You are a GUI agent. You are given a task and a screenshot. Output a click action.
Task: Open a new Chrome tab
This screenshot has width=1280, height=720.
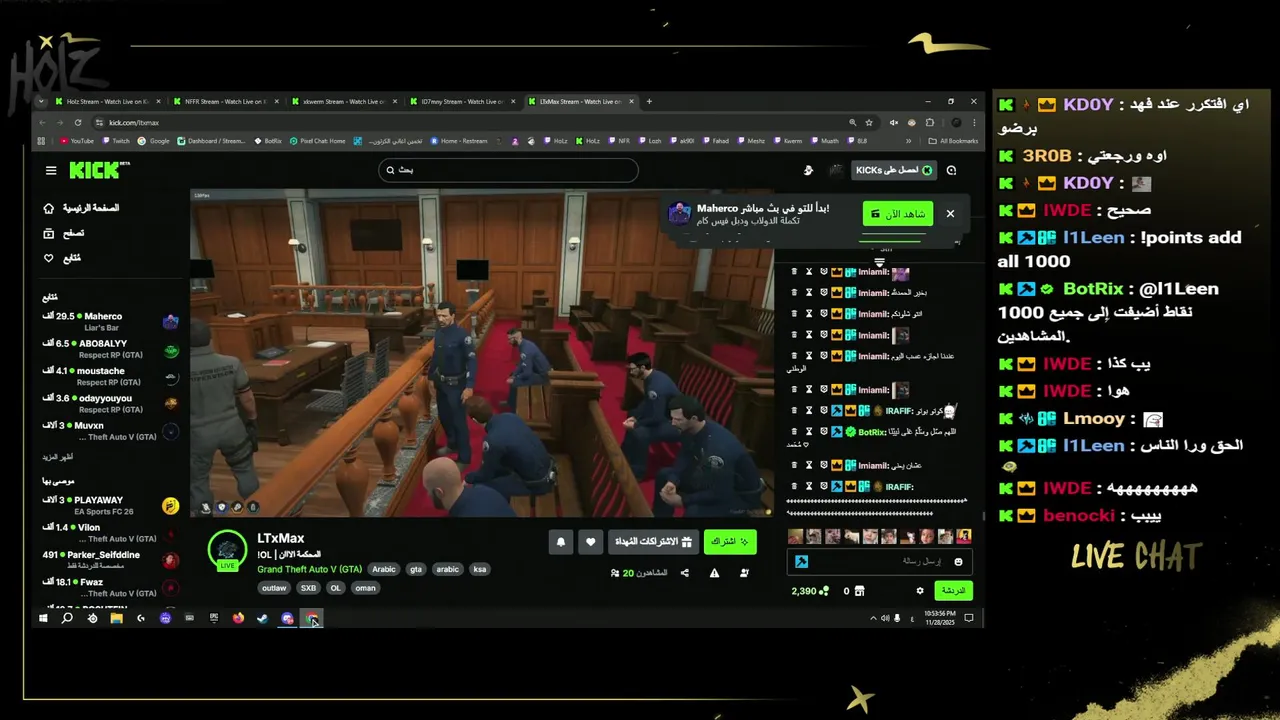click(649, 101)
